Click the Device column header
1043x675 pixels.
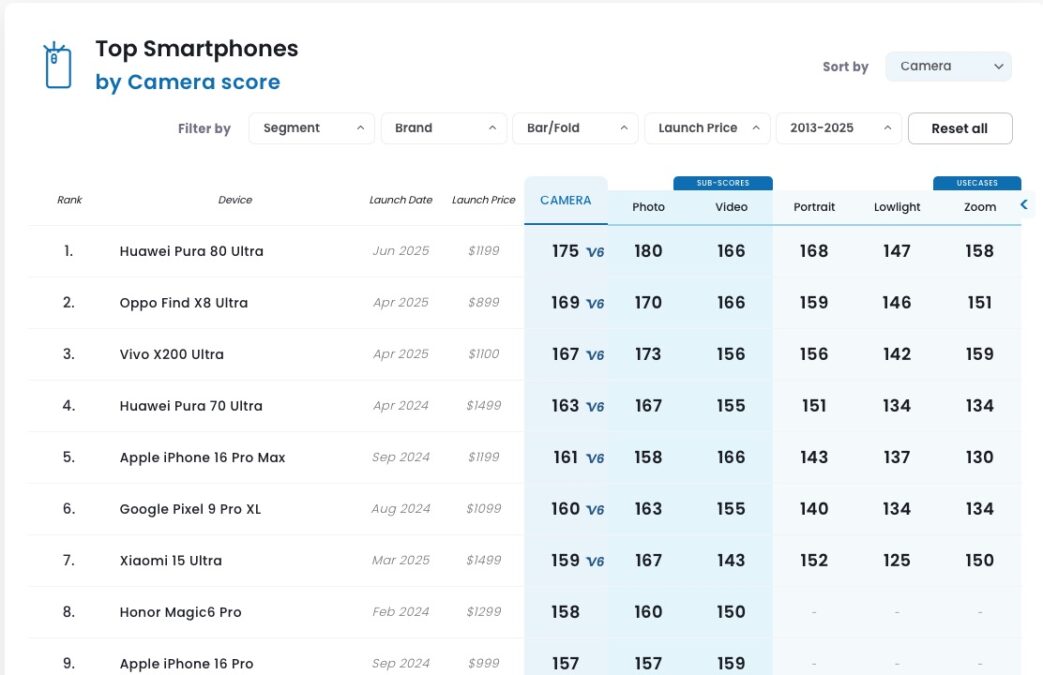click(235, 200)
